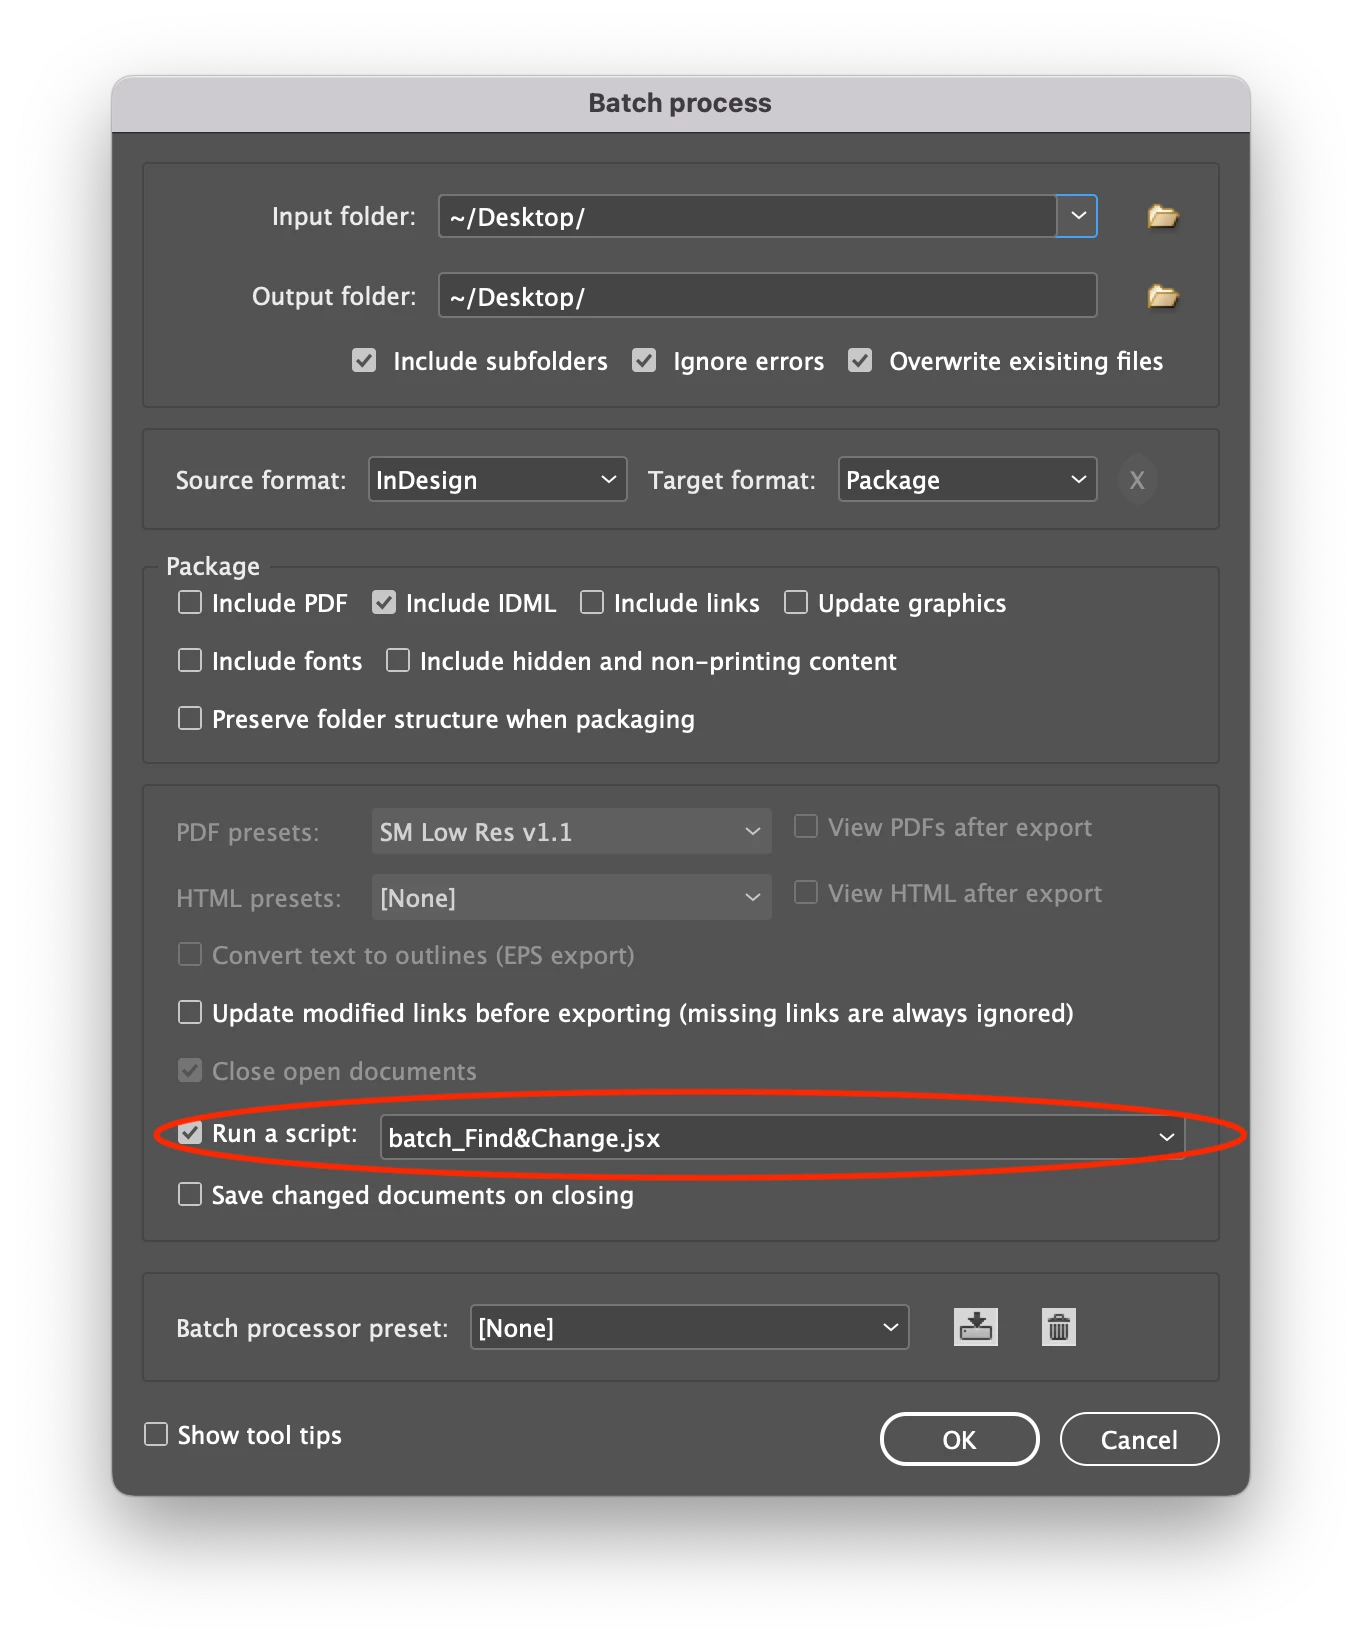Click inside the Input folder path field

click(747, 216)
